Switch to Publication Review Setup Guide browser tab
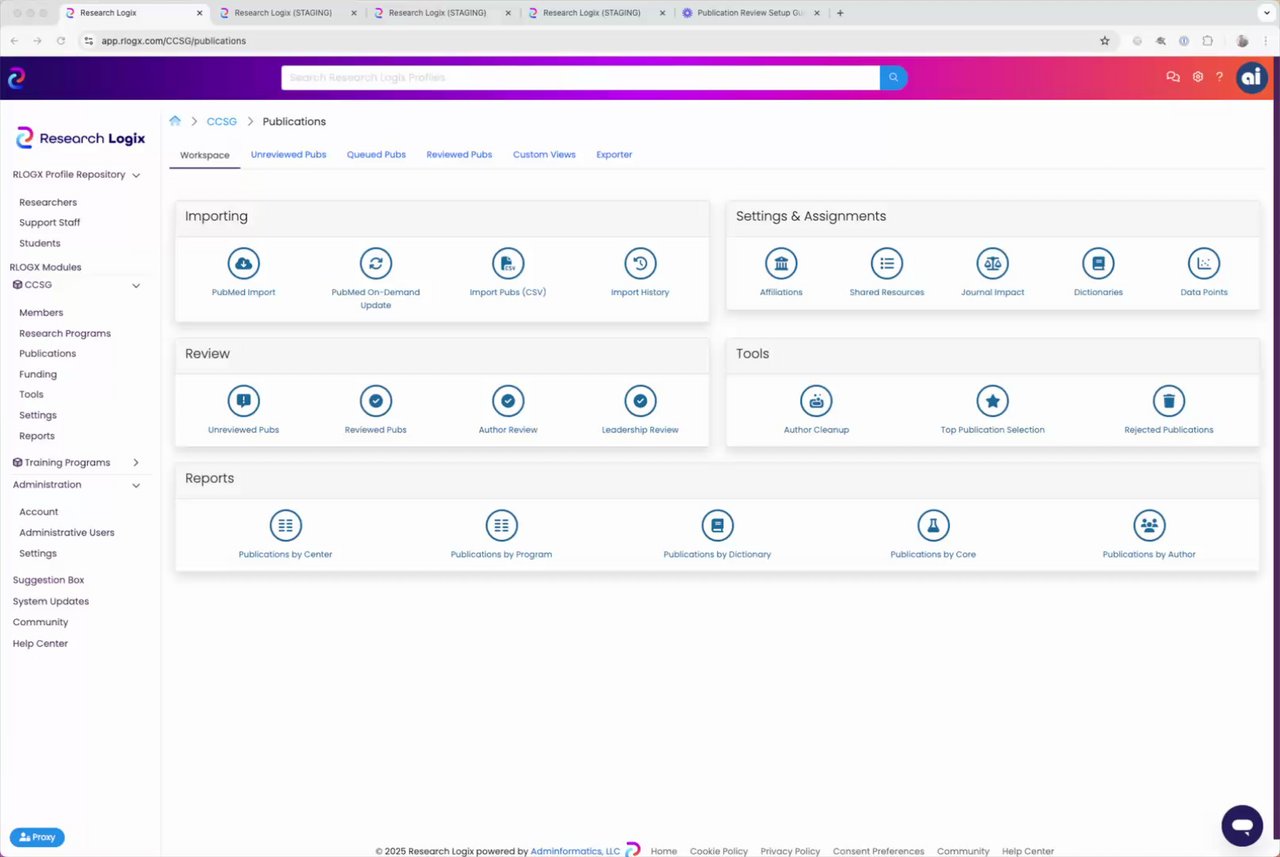This screenshot has height=857, width=1280. 751,13
